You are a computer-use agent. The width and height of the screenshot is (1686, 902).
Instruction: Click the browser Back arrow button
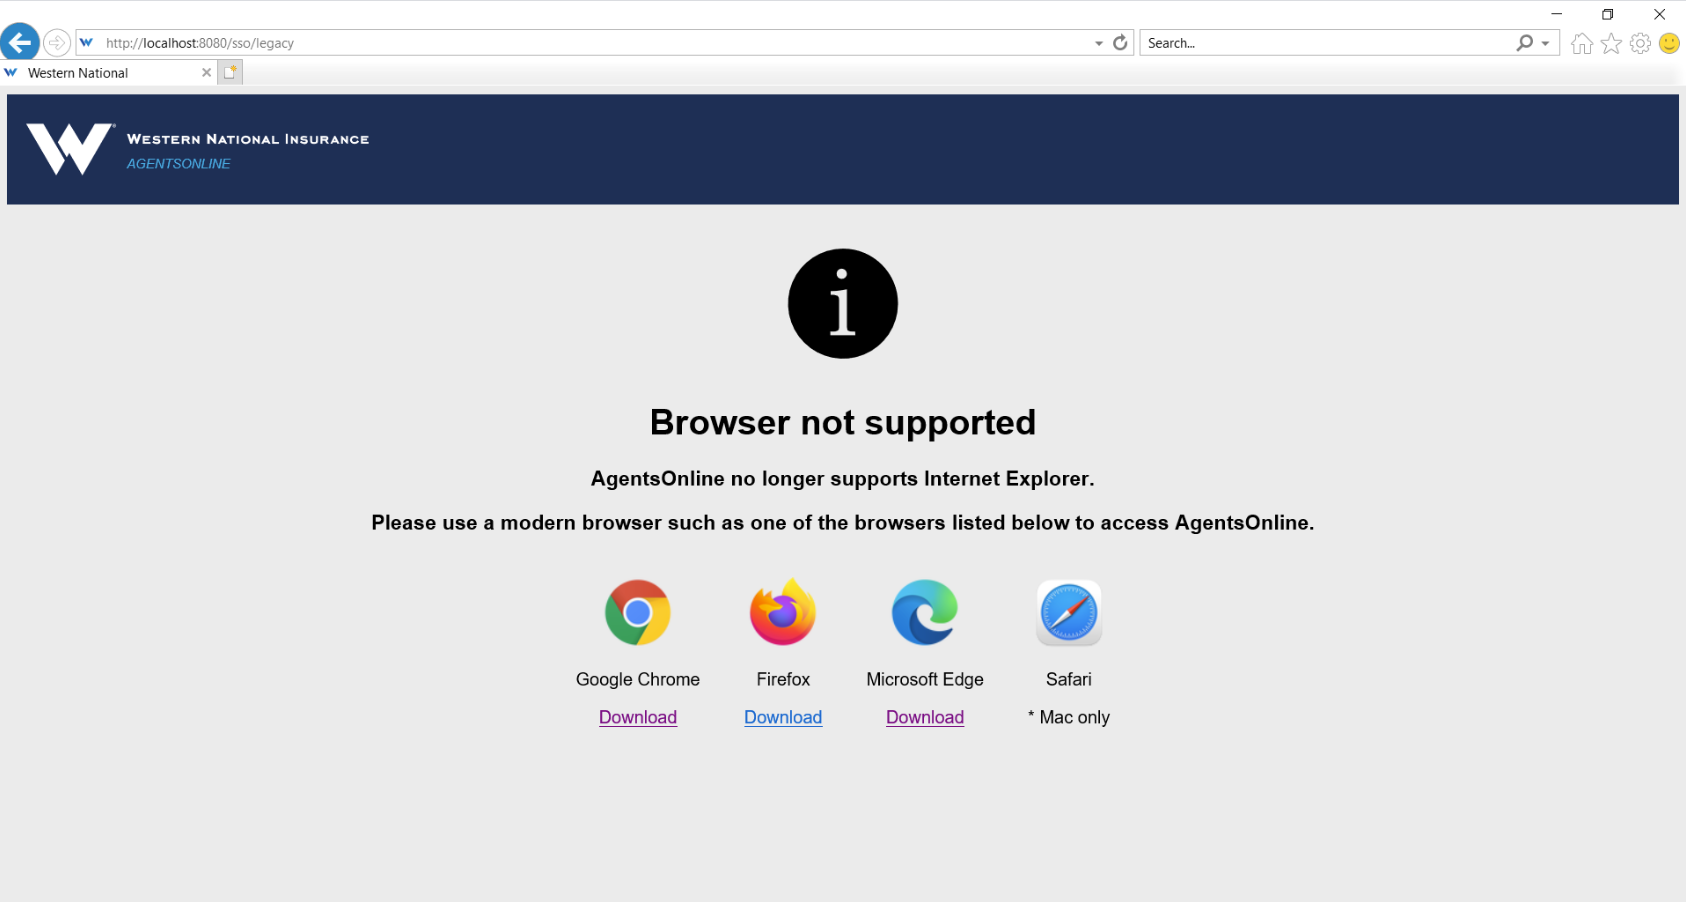pyautogui.click(x=20, y=42)
